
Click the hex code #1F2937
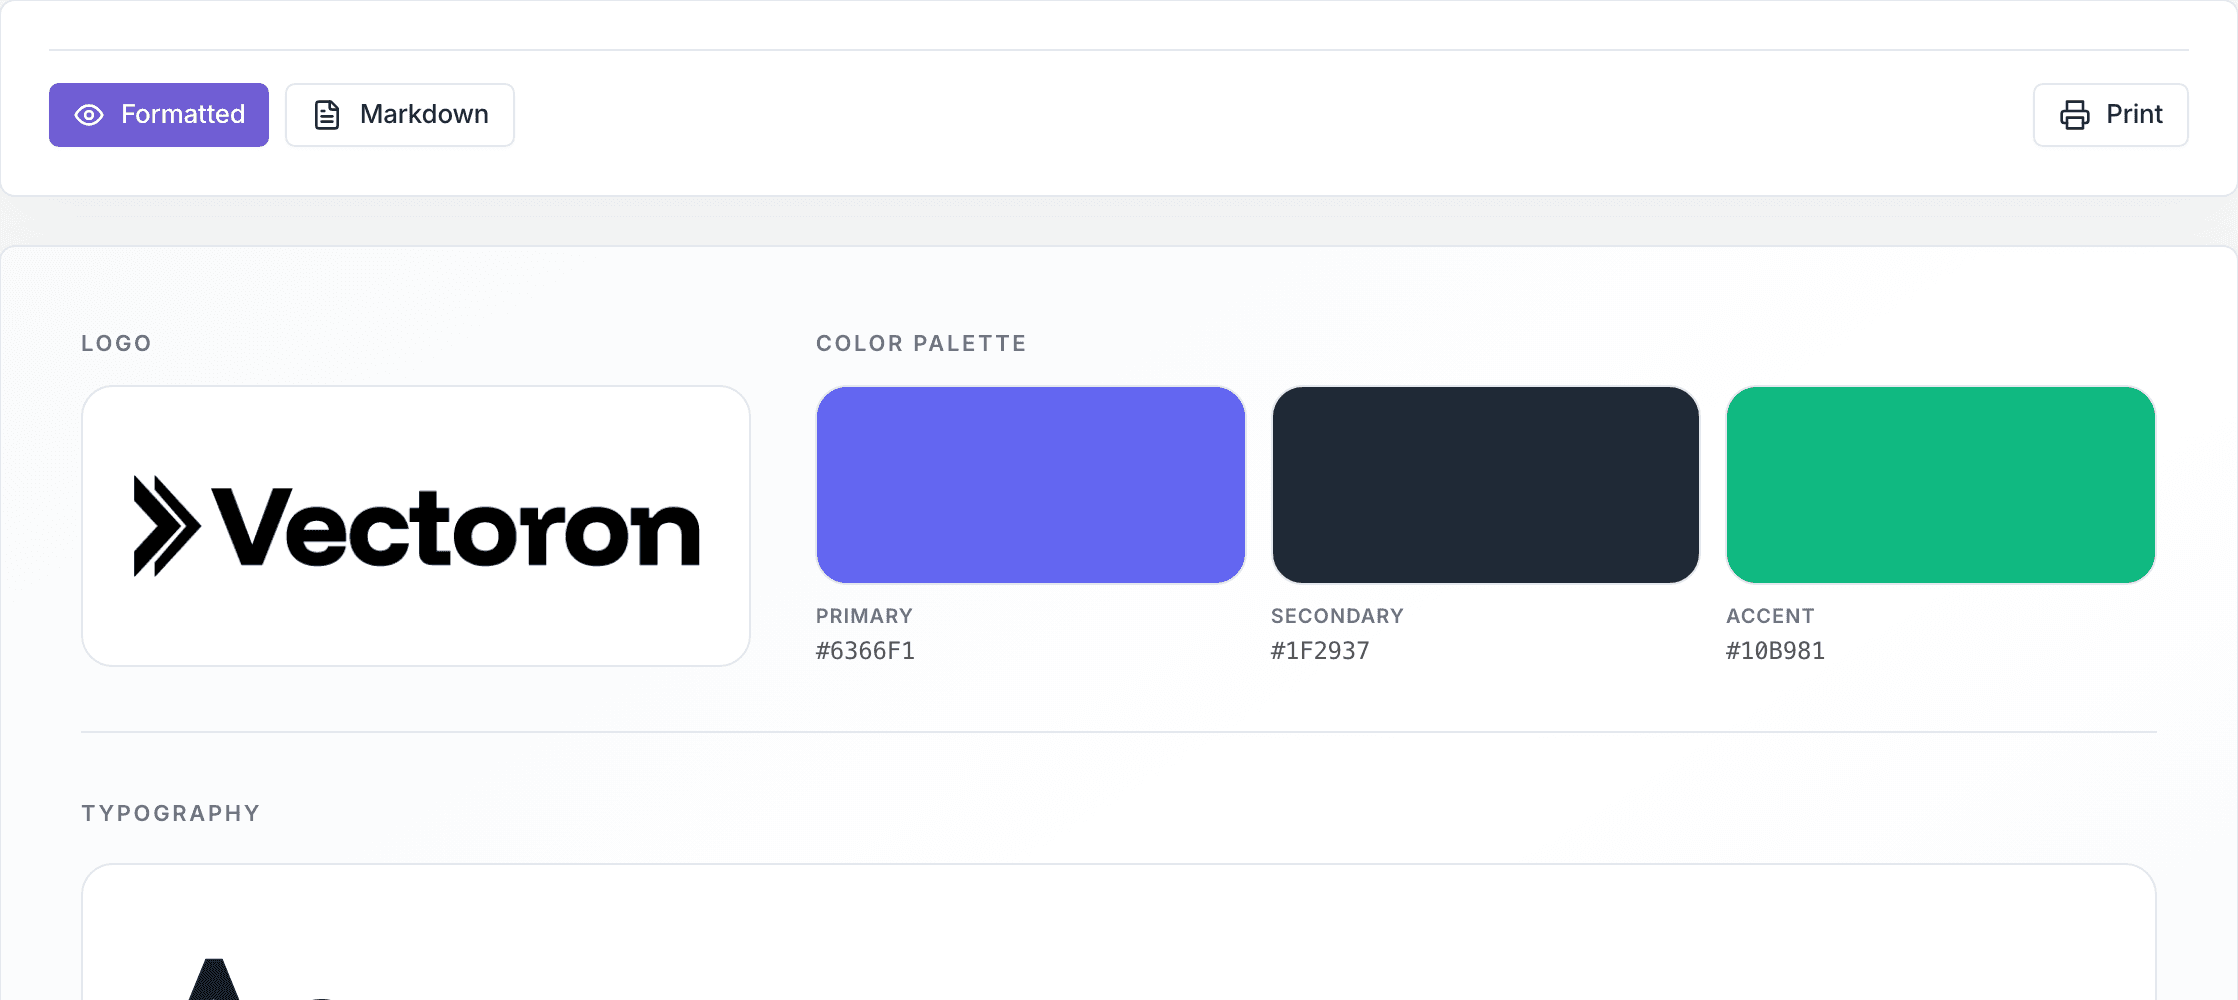point(1322,650)
